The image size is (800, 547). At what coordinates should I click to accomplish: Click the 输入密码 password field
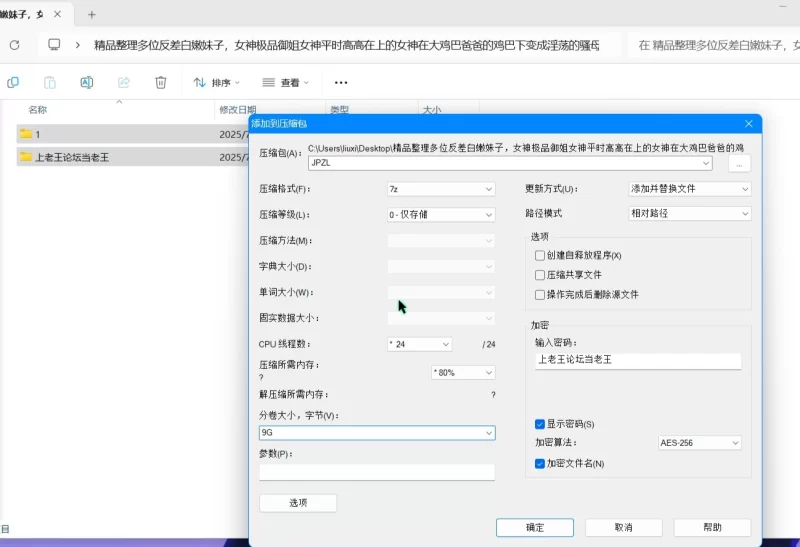tap(638, 361)
